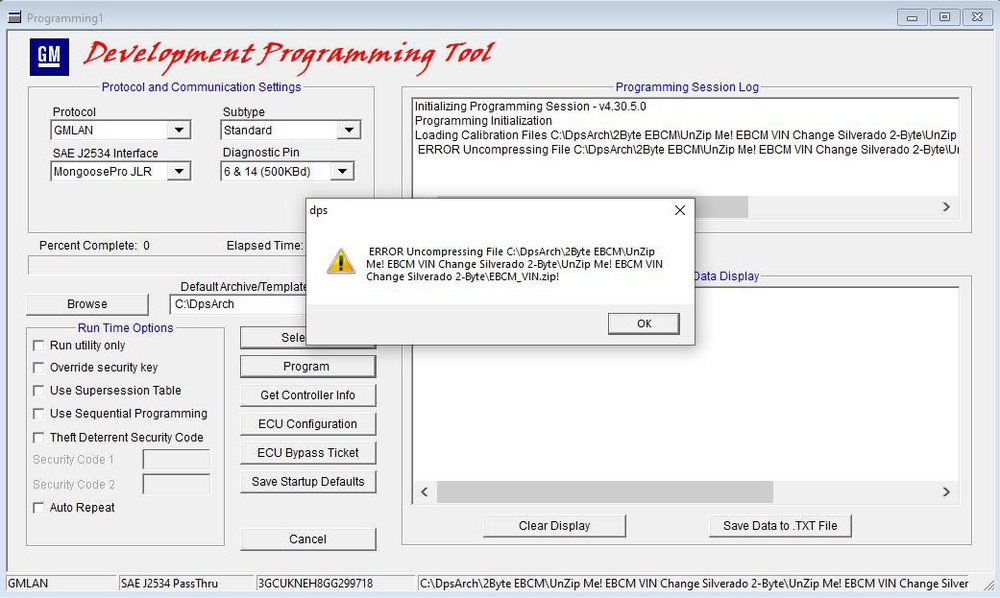Click the C:\DpsArch archive path field
Image resolution: width=1000 pixels, height=598 pixels.
click(x=239, y=304)
